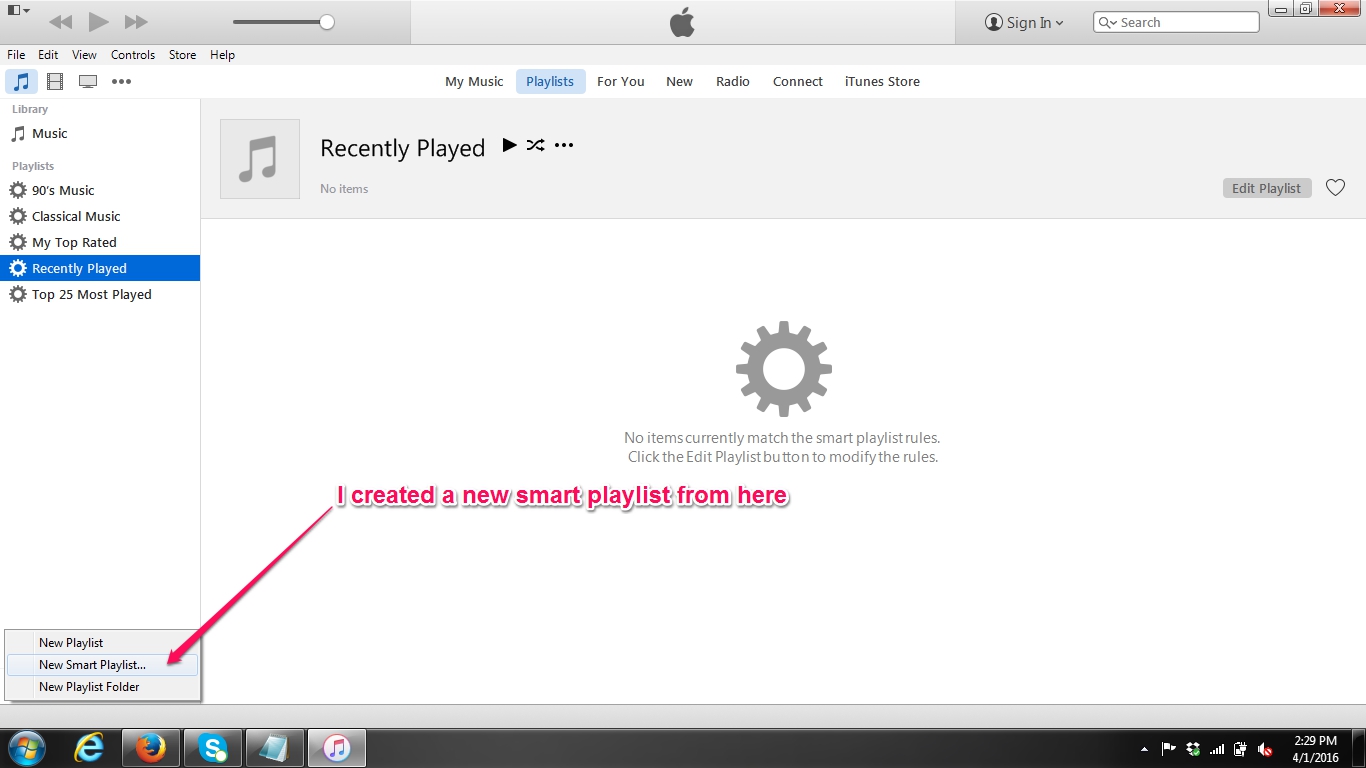Select the Top 25 Most Played playlist
The width and height of the screenshot is (1366, 768).
100,294
